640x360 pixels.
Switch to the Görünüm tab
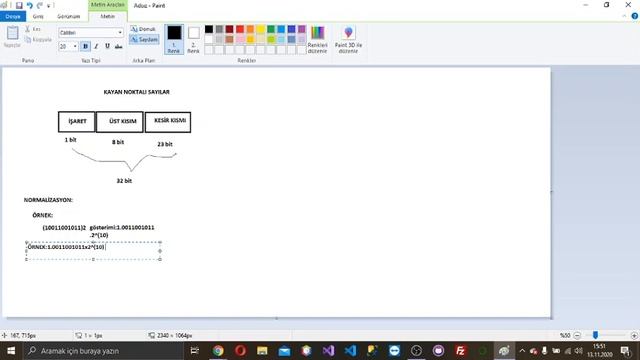tap(69, 16)
